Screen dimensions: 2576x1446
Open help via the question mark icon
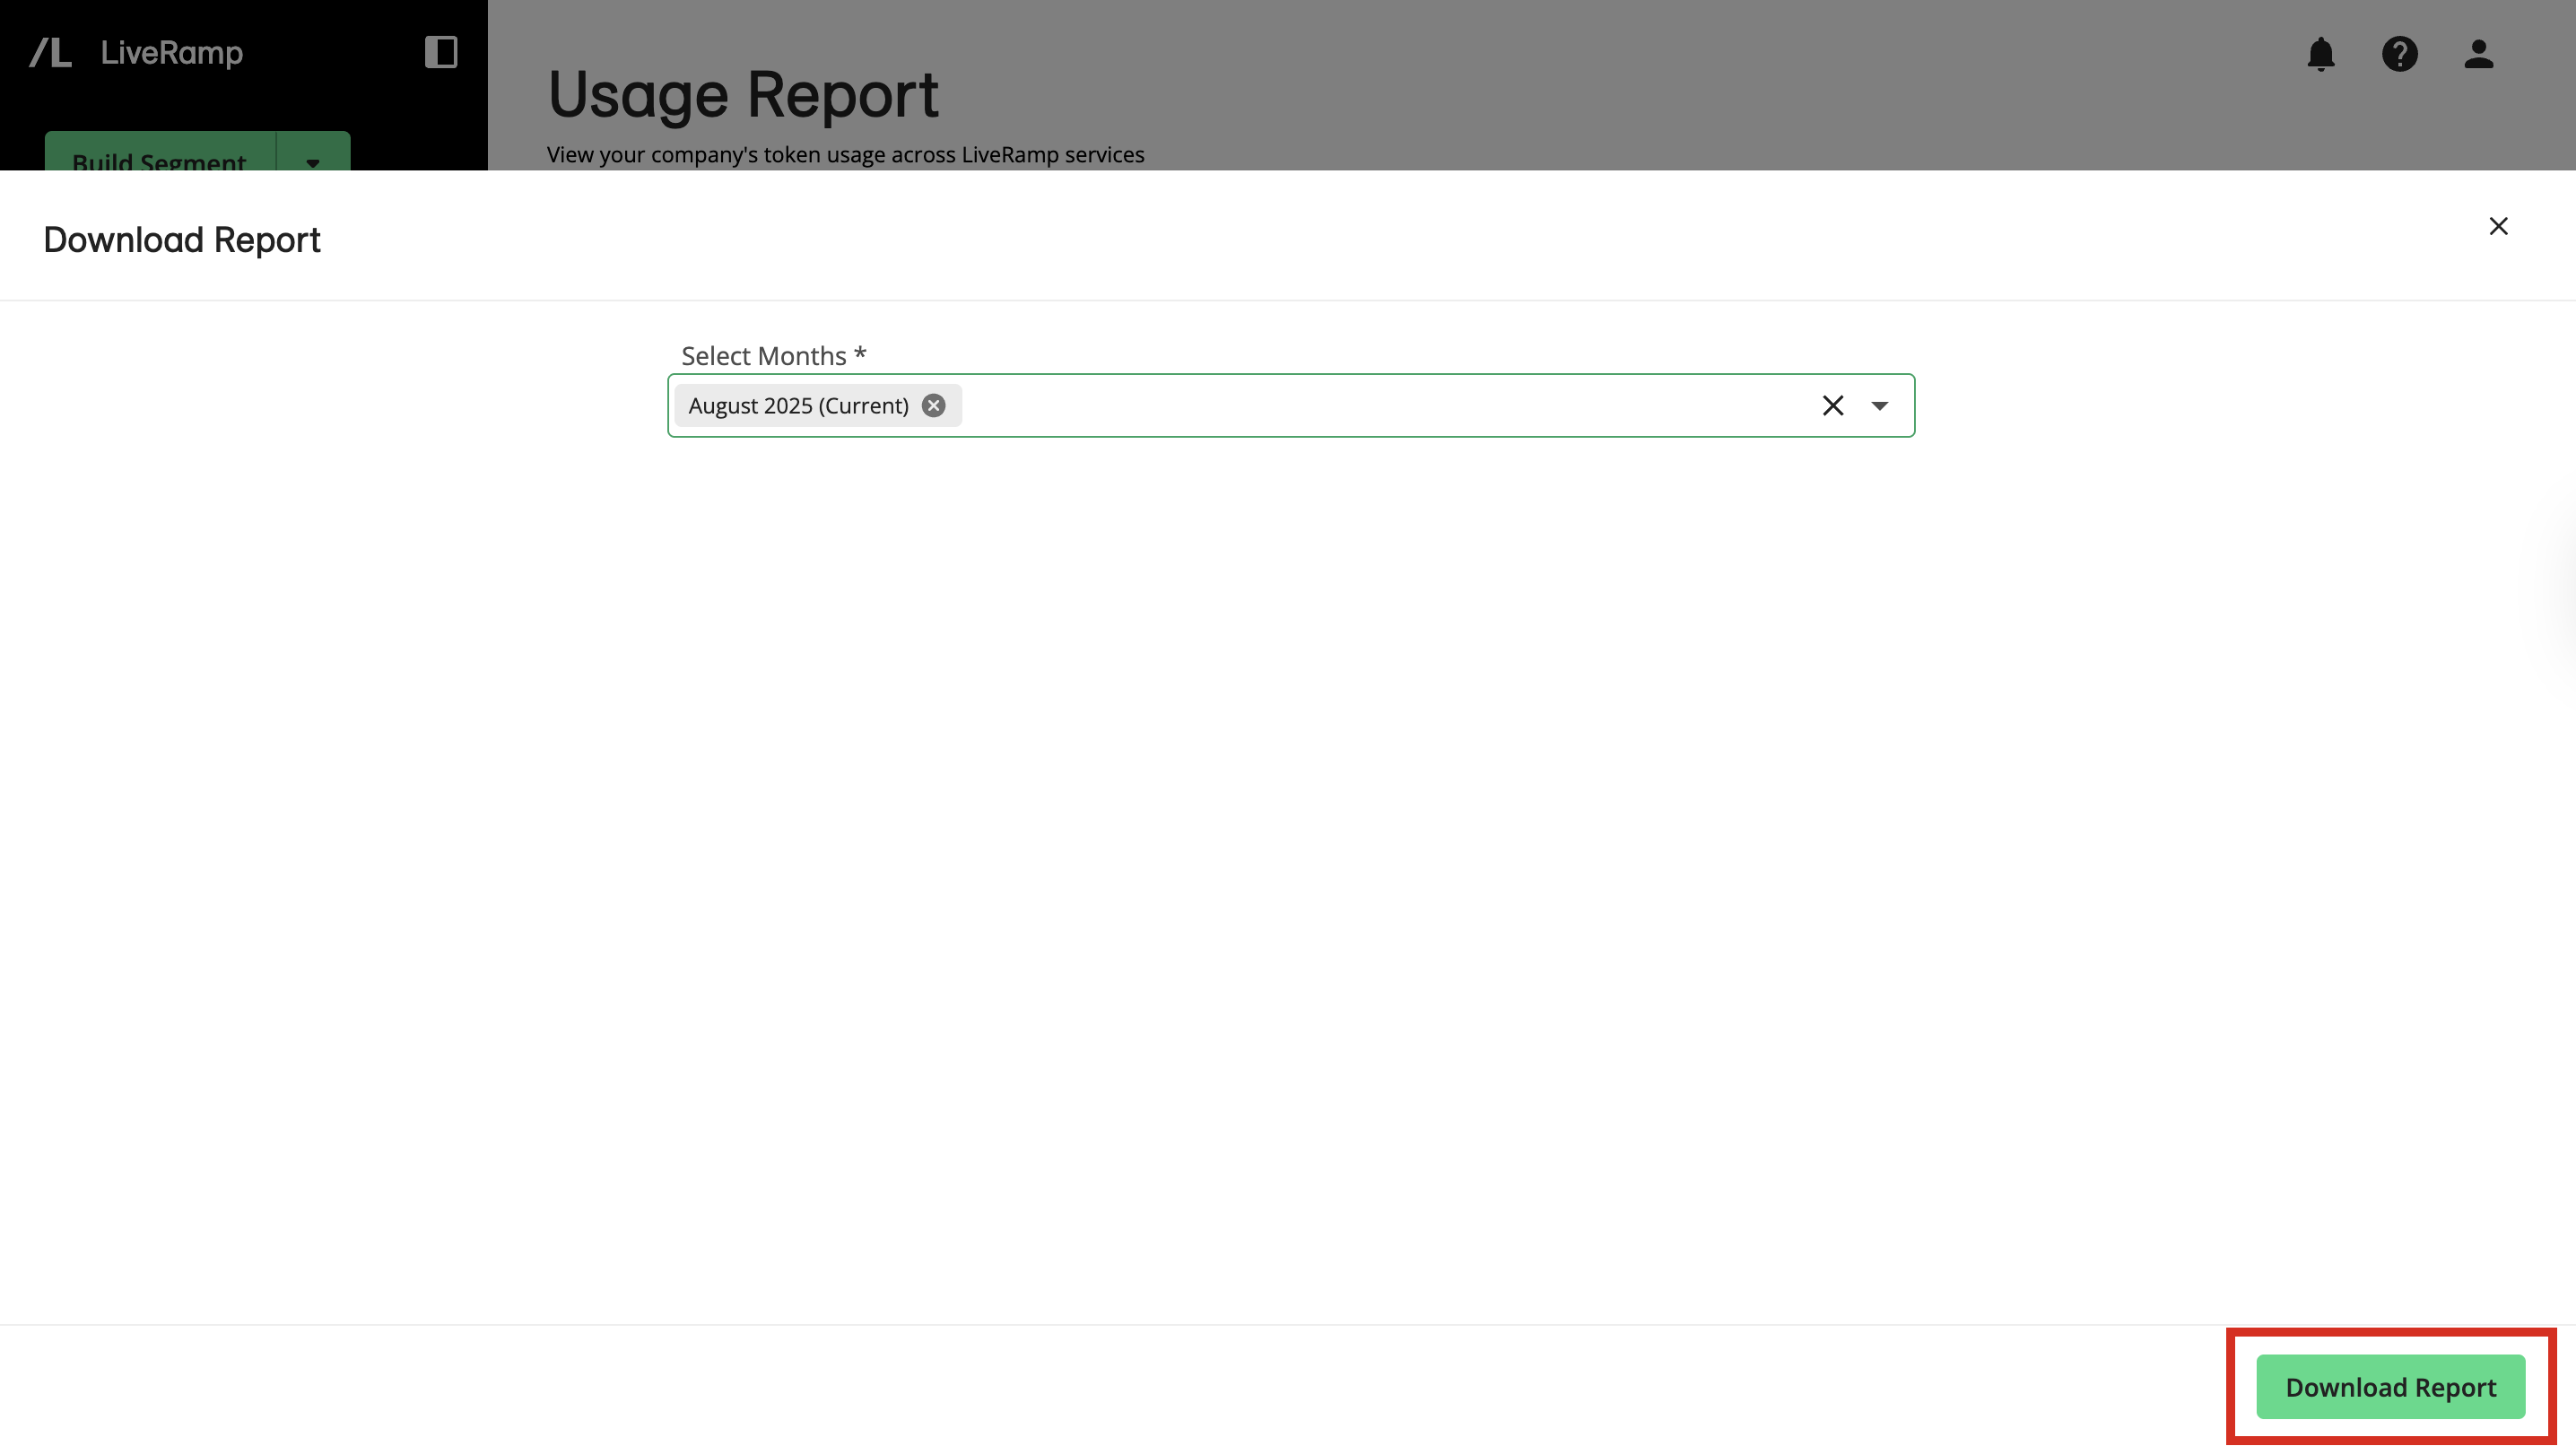[2400, 55]
